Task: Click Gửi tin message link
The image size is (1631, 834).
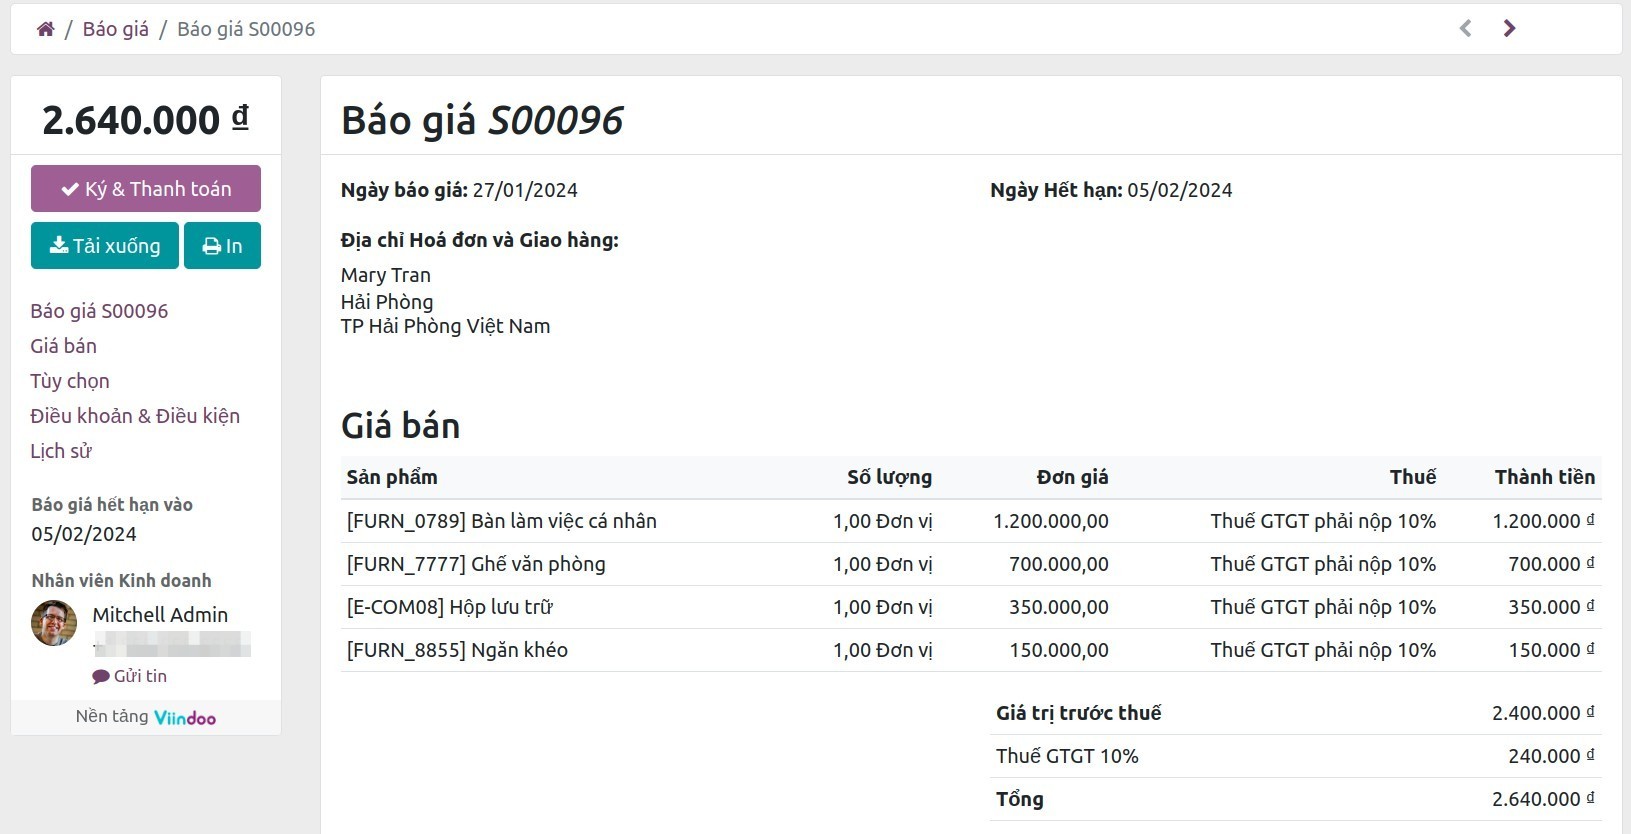Action: pyautogui.click(x=130, y=676)
